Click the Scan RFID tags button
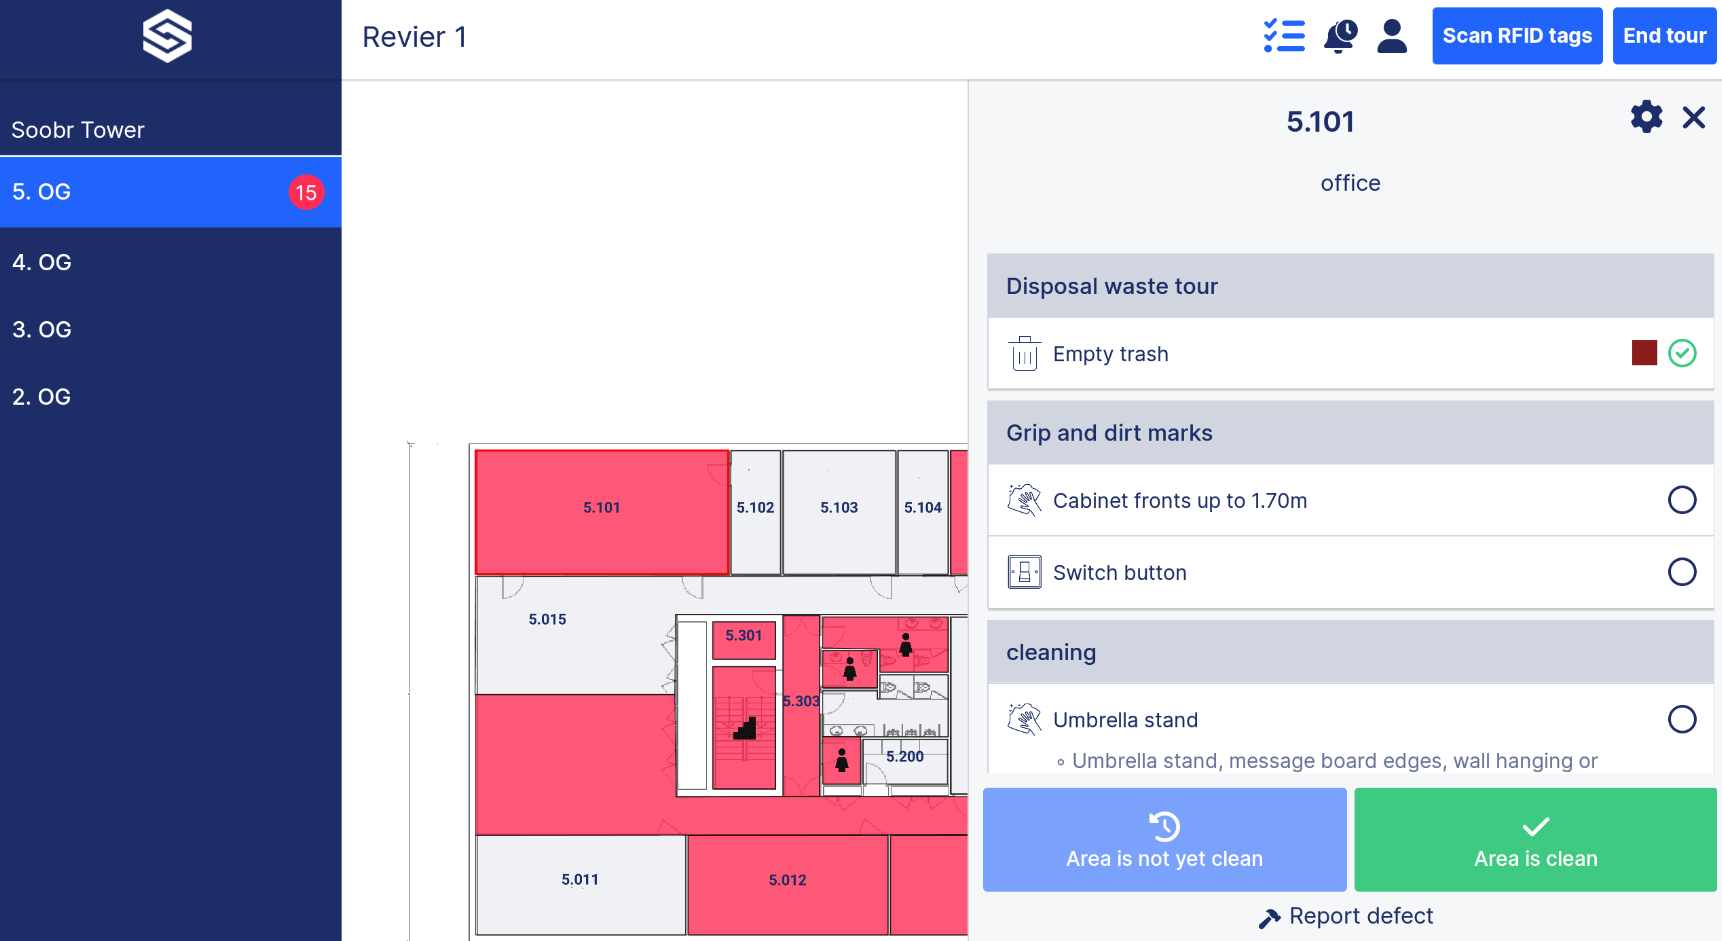The height and width of the screenshot is (941, 1722). (x=1517, y=36)
